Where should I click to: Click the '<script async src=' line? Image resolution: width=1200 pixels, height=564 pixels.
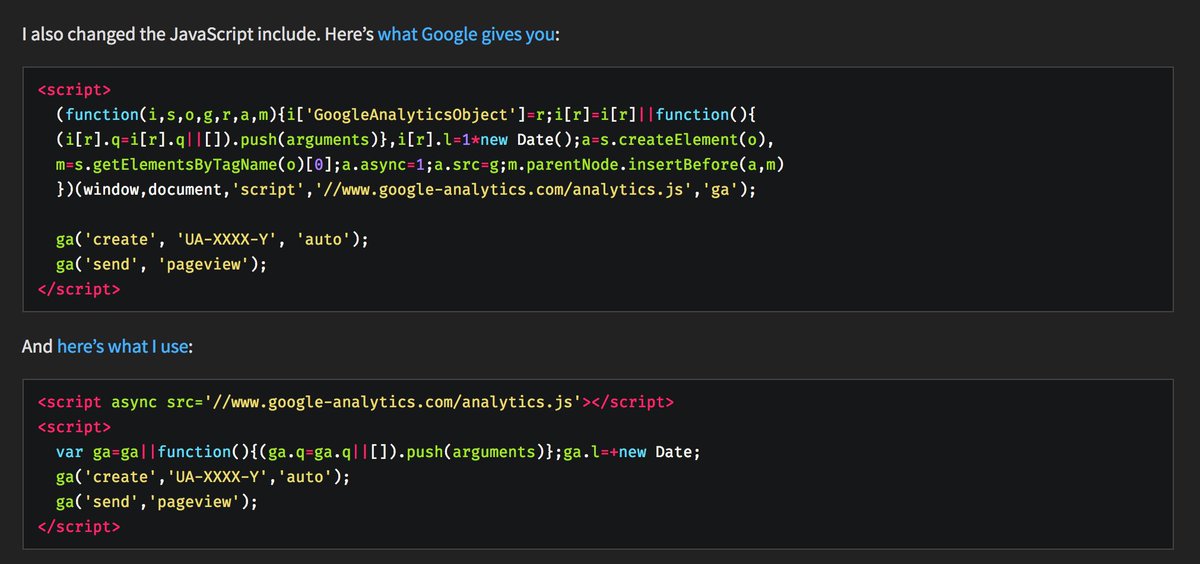coord(356,402)
